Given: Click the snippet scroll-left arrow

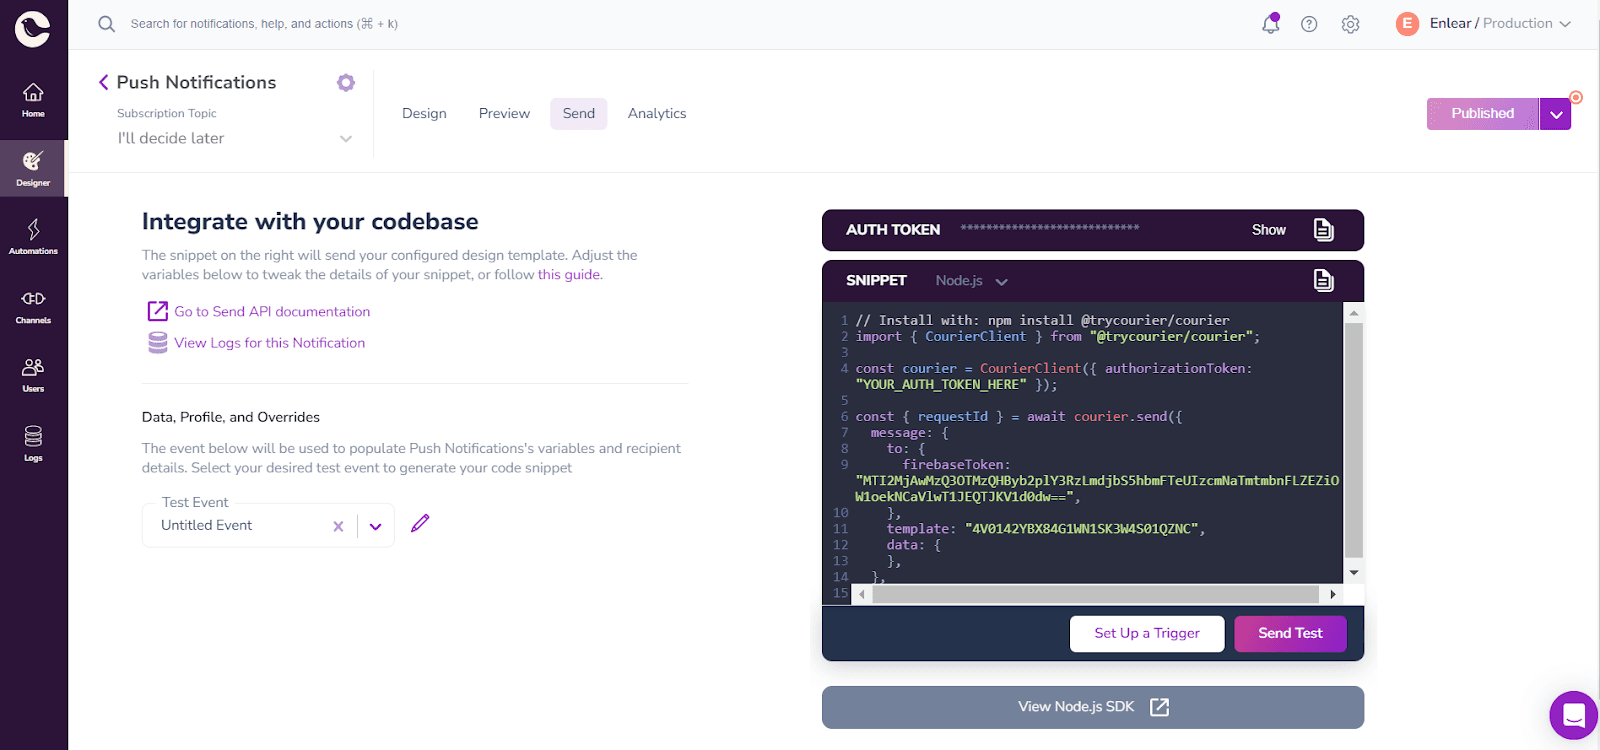Looking at the screenshot, I should [x=862, y=594].
